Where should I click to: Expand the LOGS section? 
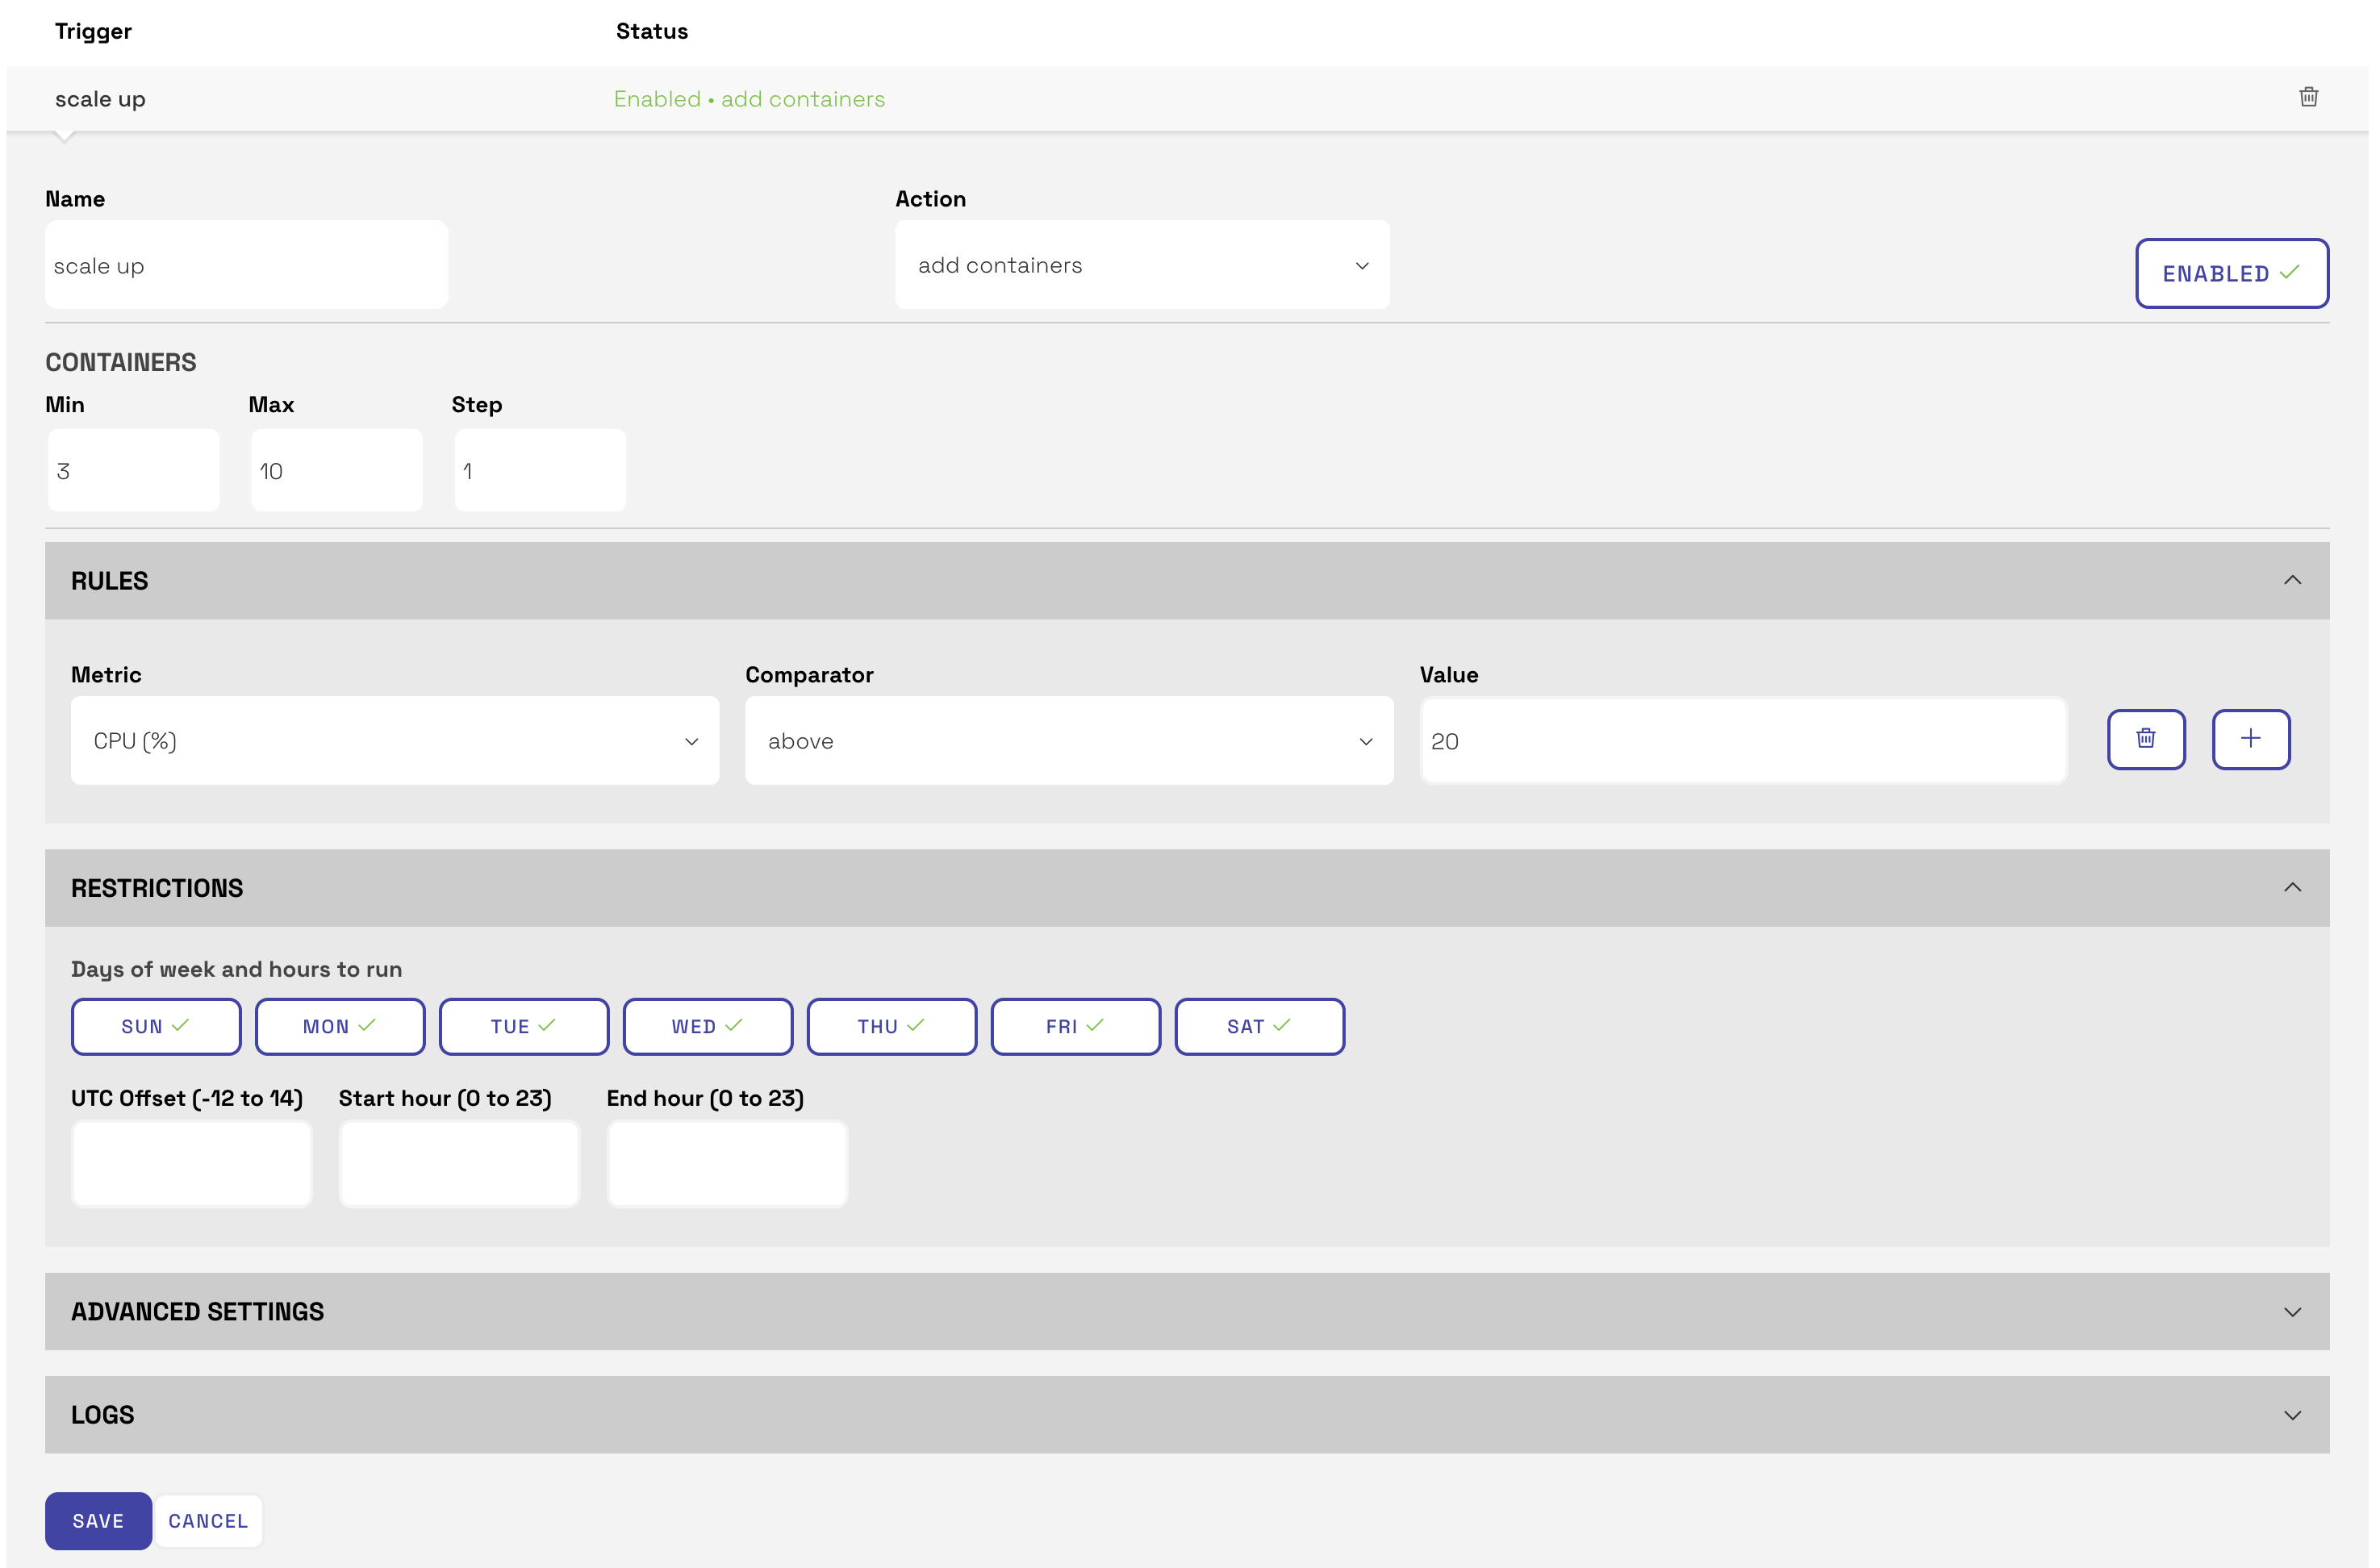coord(1187,1414)
